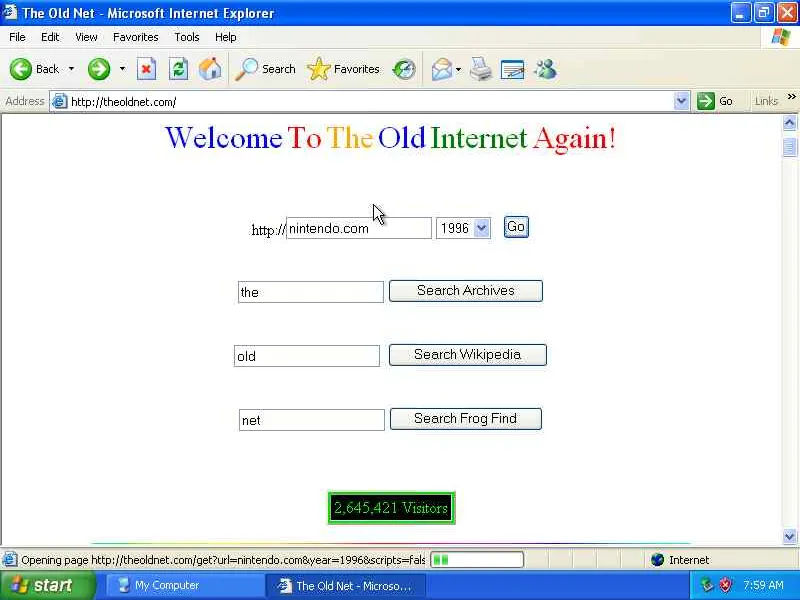Click the 7:59 AM clock

point(763,585)
